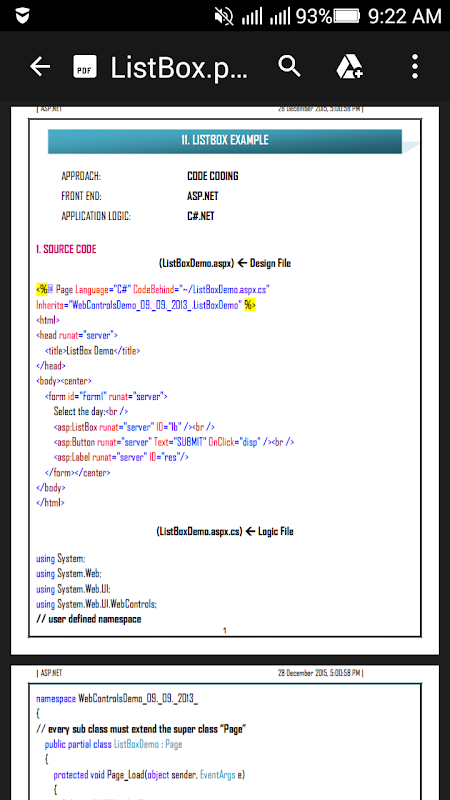Tap the 9:22 AM clock
This screenshot has height=800, width=450.
(404, 16)
